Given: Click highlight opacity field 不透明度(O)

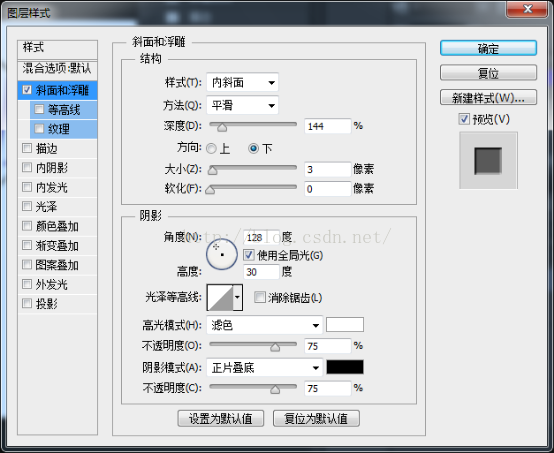Looking at the screenshot, I should (328, 346).
